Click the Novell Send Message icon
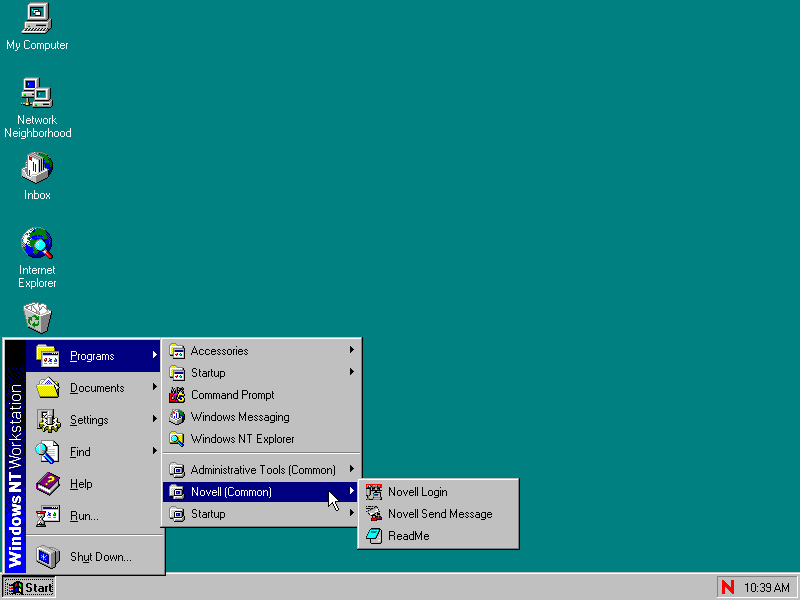800x600 pixels. click(x=374, y=514)
